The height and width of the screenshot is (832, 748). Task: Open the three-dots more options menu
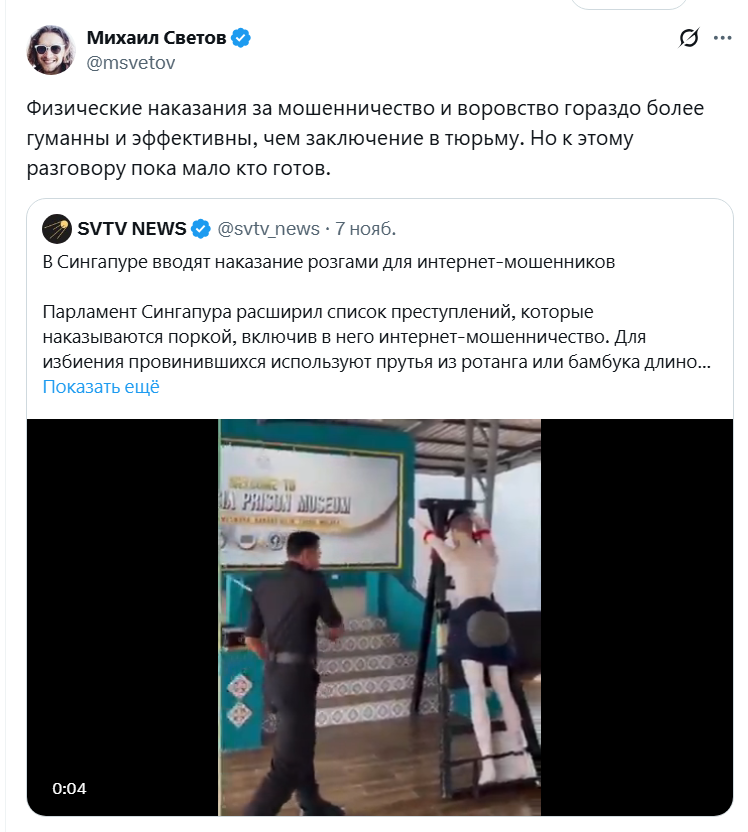723,38
